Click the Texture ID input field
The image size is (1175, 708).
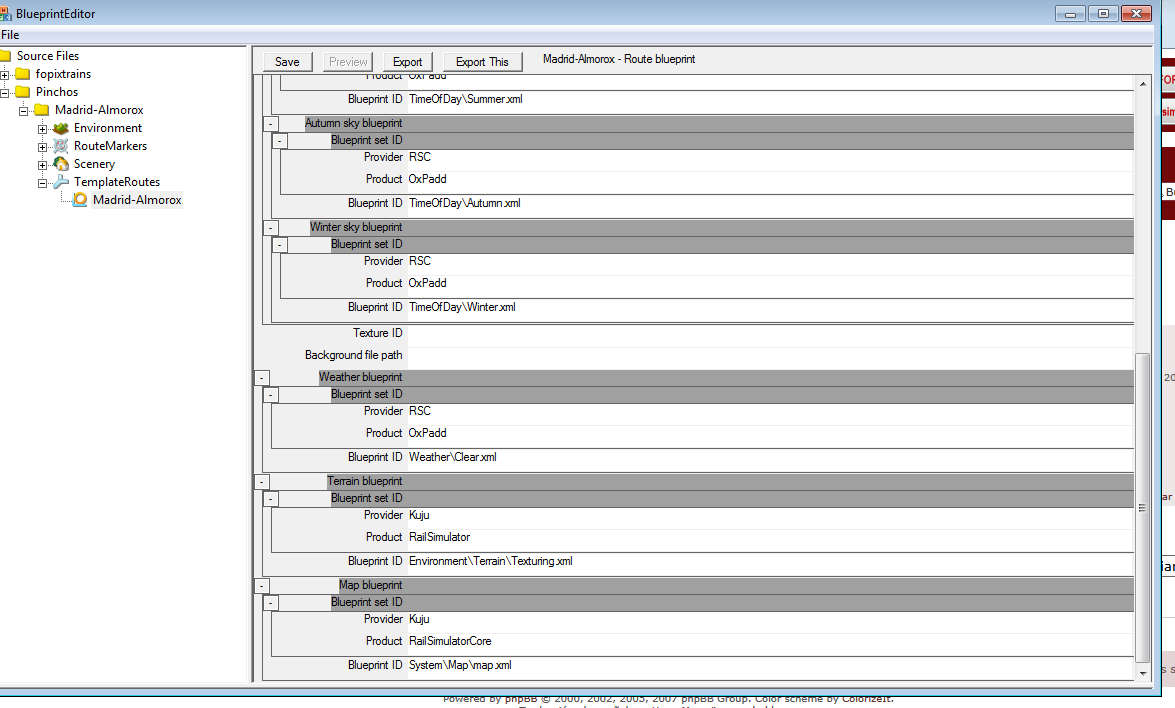[x=770, y=333]
